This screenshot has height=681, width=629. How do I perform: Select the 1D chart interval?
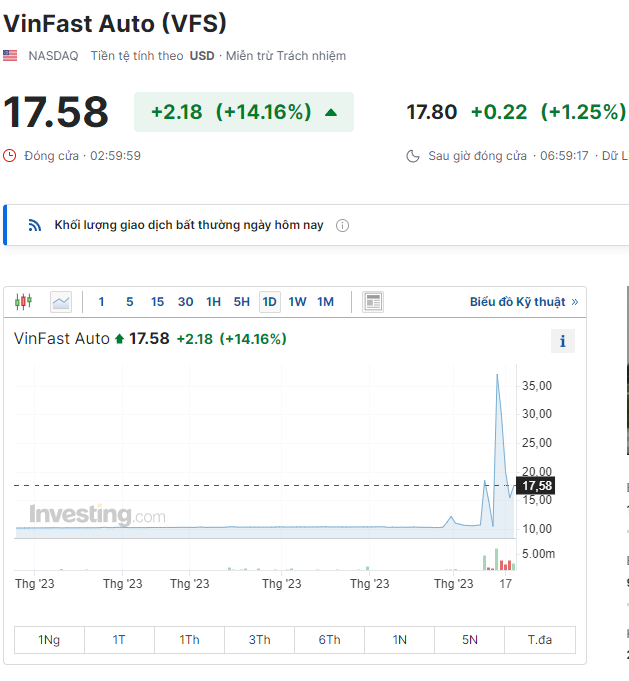(x=269, y=302)
